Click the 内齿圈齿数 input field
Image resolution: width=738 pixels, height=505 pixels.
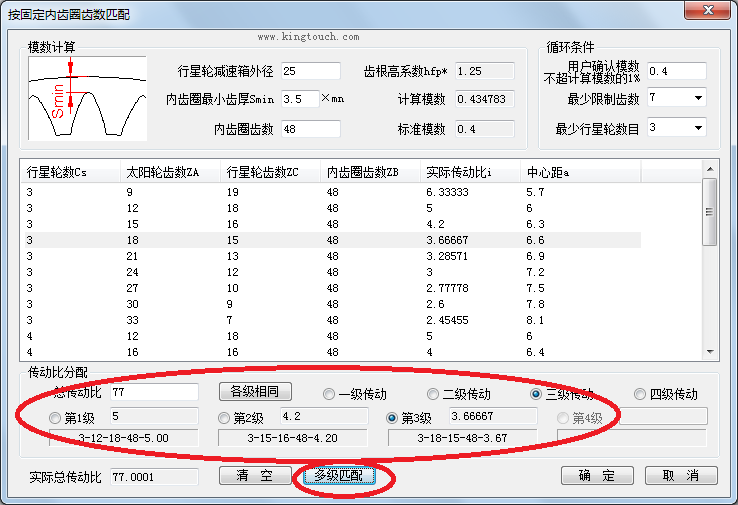tap(311, 129)
